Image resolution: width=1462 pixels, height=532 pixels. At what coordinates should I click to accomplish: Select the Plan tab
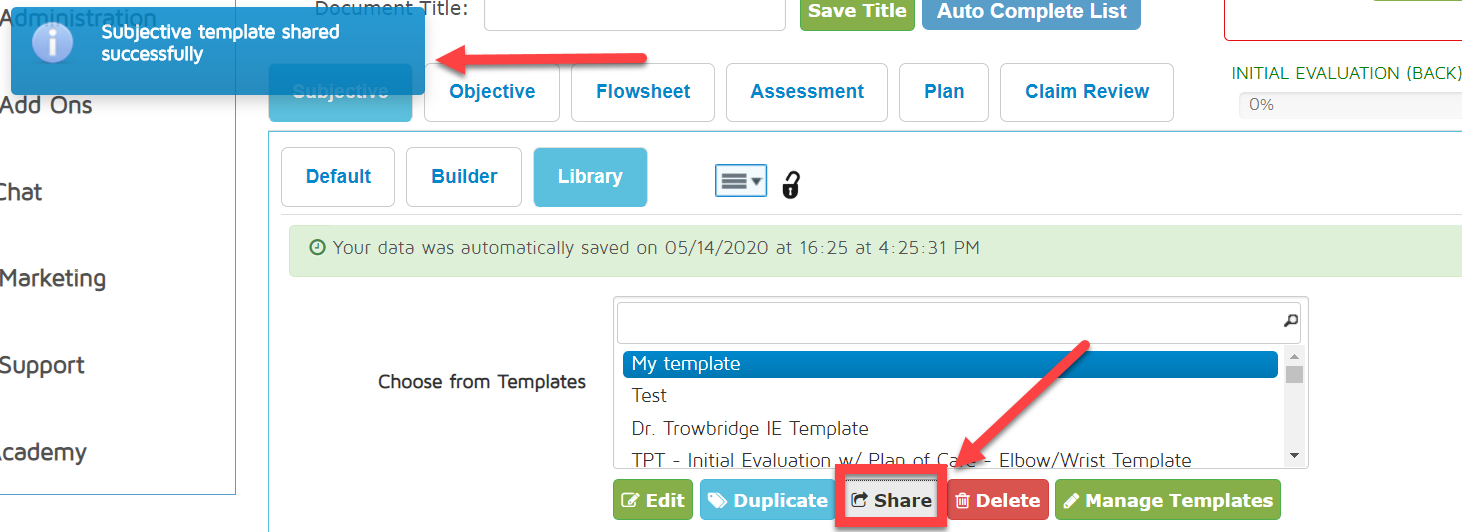(x=943, y=92)
